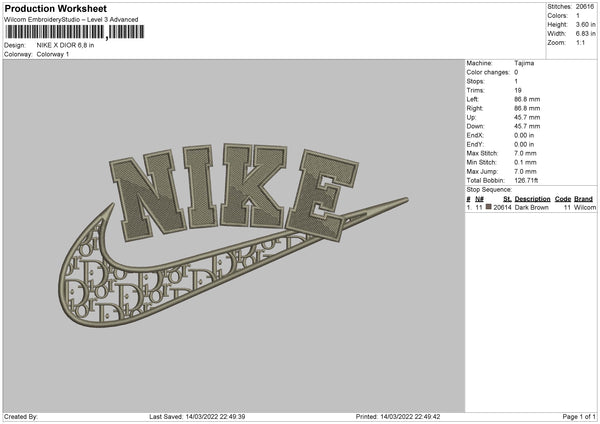Image resolution: width=600 pixels, height=424 pixels.
Task: Click the design name 'NIKE X DIOR 6,8 in'
Action: pos(65,45)
